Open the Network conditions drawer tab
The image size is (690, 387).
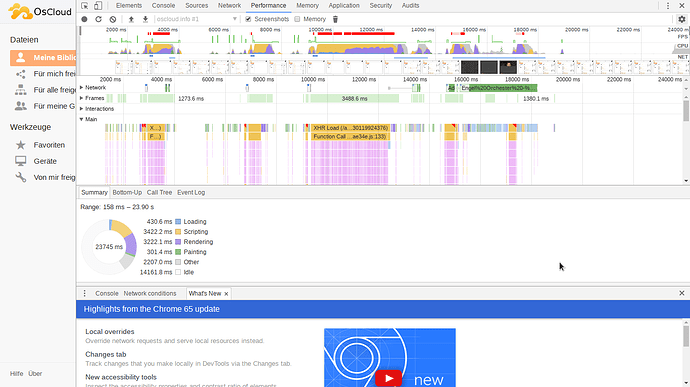150,294
